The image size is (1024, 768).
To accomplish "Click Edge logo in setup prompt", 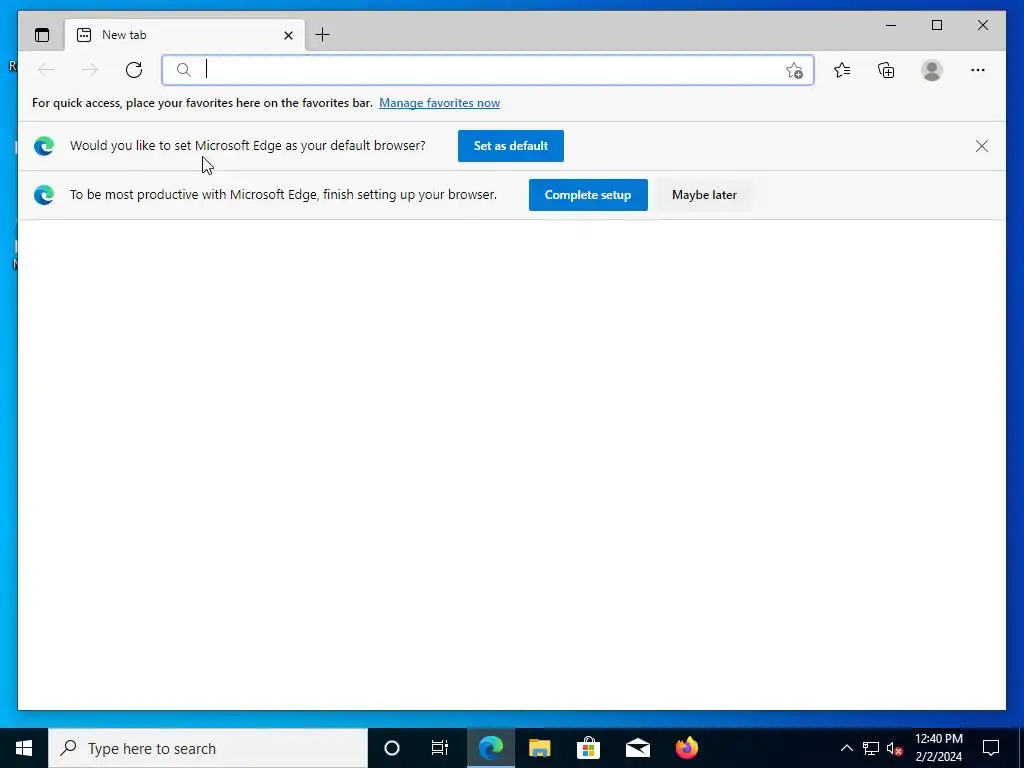I will 44,195.
